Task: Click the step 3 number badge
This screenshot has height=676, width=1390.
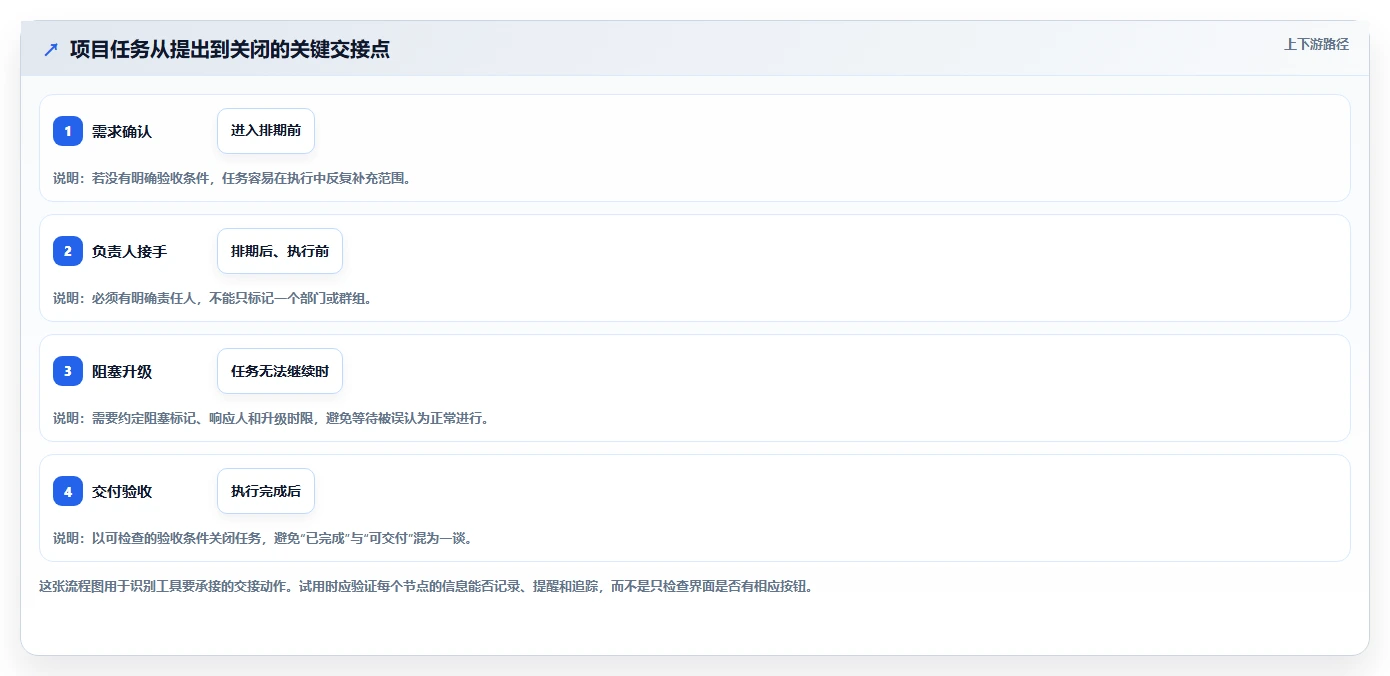Action: click(x=68, y=371)
